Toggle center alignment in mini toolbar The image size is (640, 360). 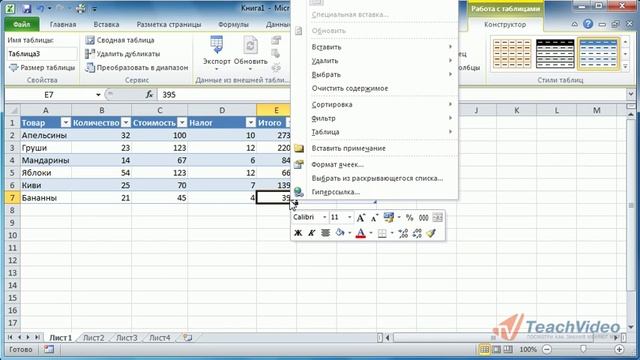(325, 233)
